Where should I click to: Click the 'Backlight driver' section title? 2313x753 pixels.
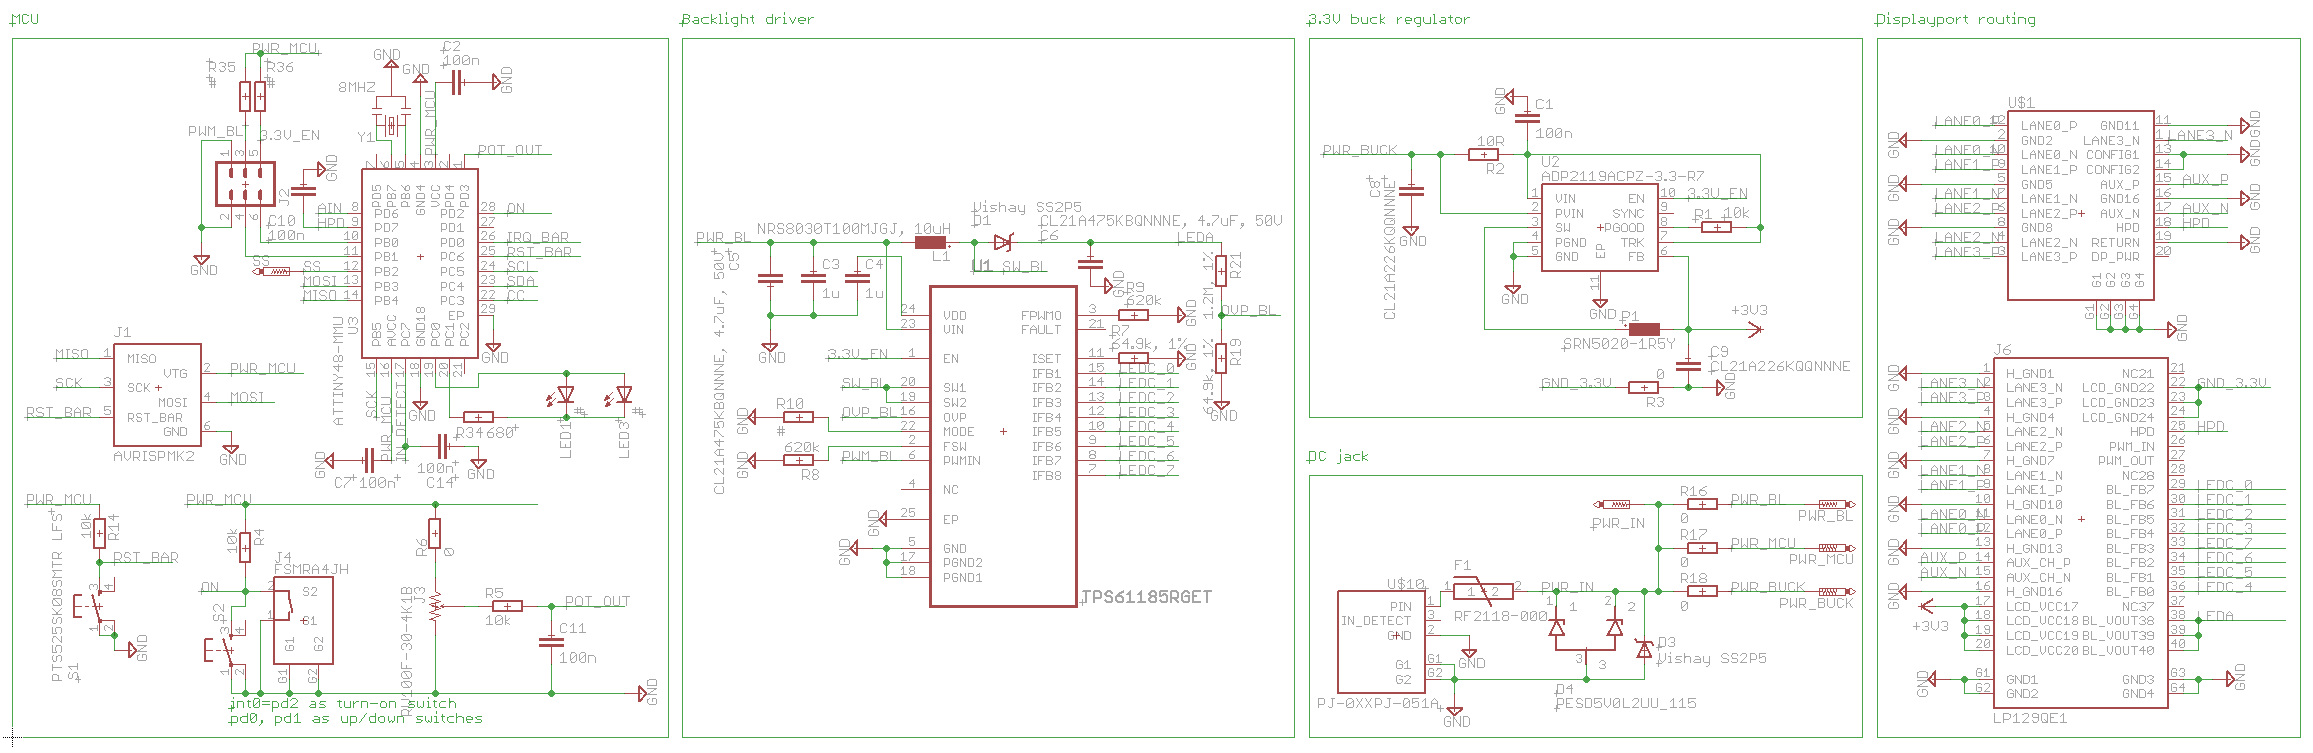748,19
